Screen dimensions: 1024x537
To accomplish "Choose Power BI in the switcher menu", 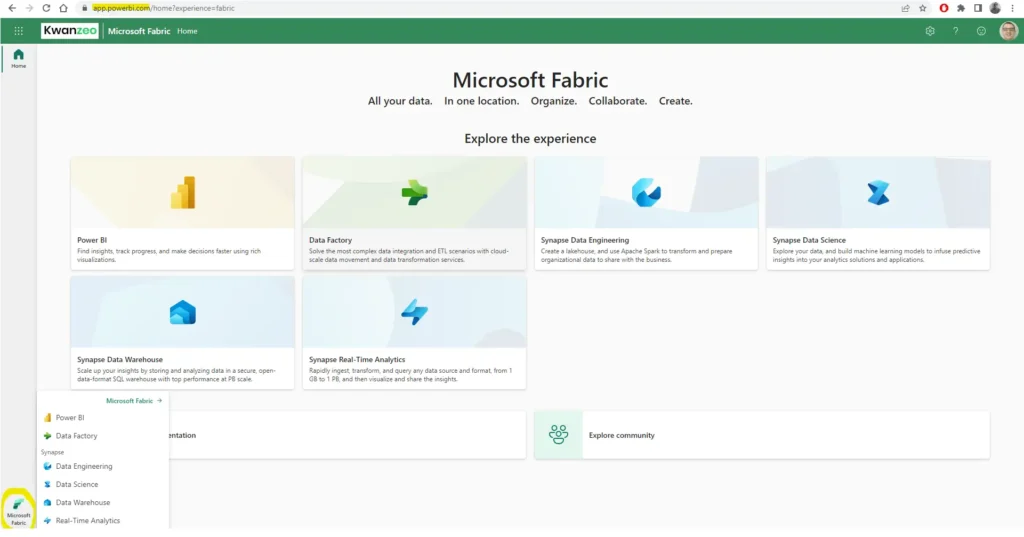I will 70,418.
